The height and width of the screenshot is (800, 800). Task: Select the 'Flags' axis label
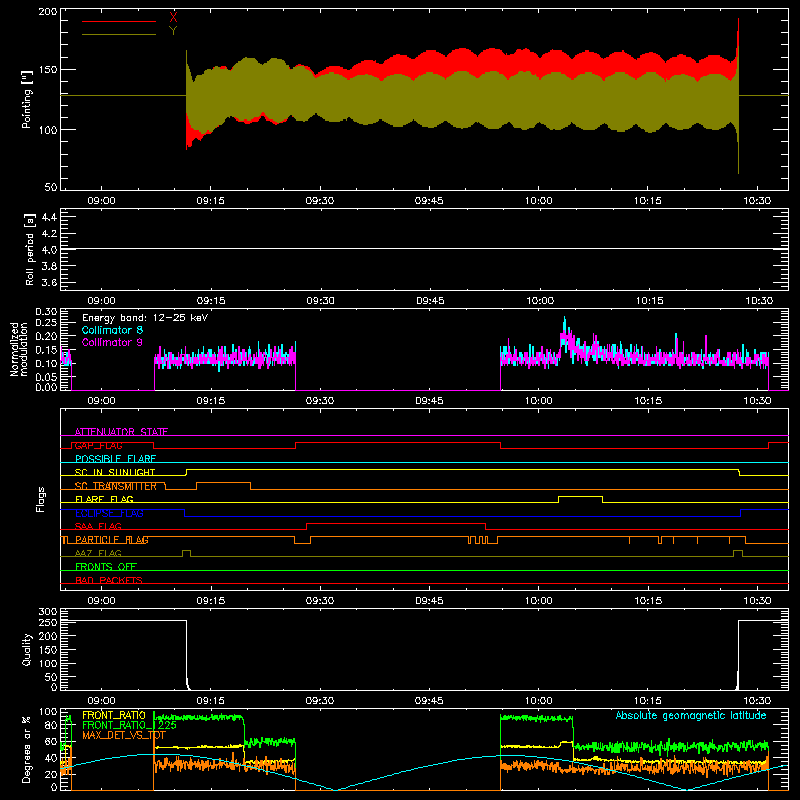click(x=41, y=499)
